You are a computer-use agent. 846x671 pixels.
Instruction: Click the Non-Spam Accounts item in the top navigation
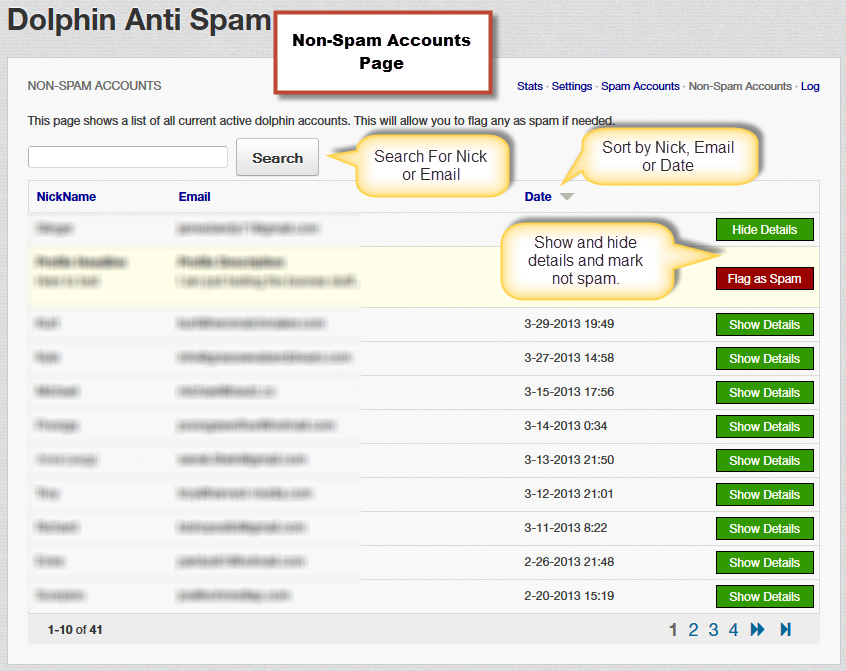(740, 86)
